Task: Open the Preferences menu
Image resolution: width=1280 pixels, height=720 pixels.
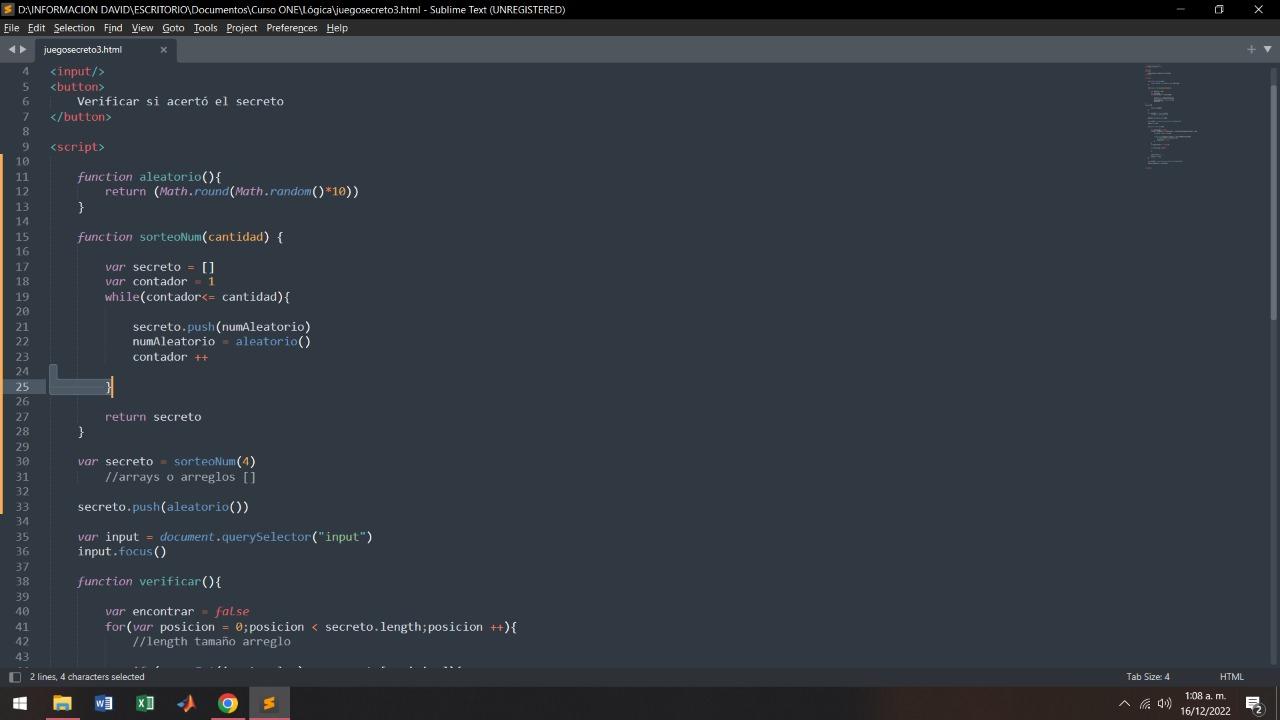Action: coord(292,28)
